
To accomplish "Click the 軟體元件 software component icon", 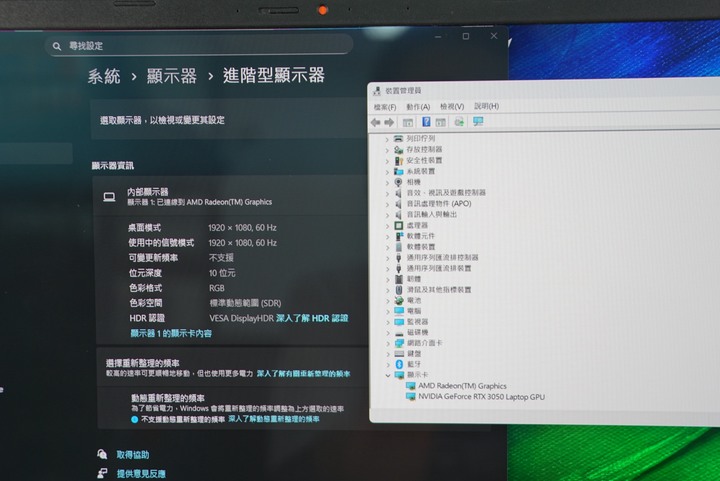I will coord(399,236).
